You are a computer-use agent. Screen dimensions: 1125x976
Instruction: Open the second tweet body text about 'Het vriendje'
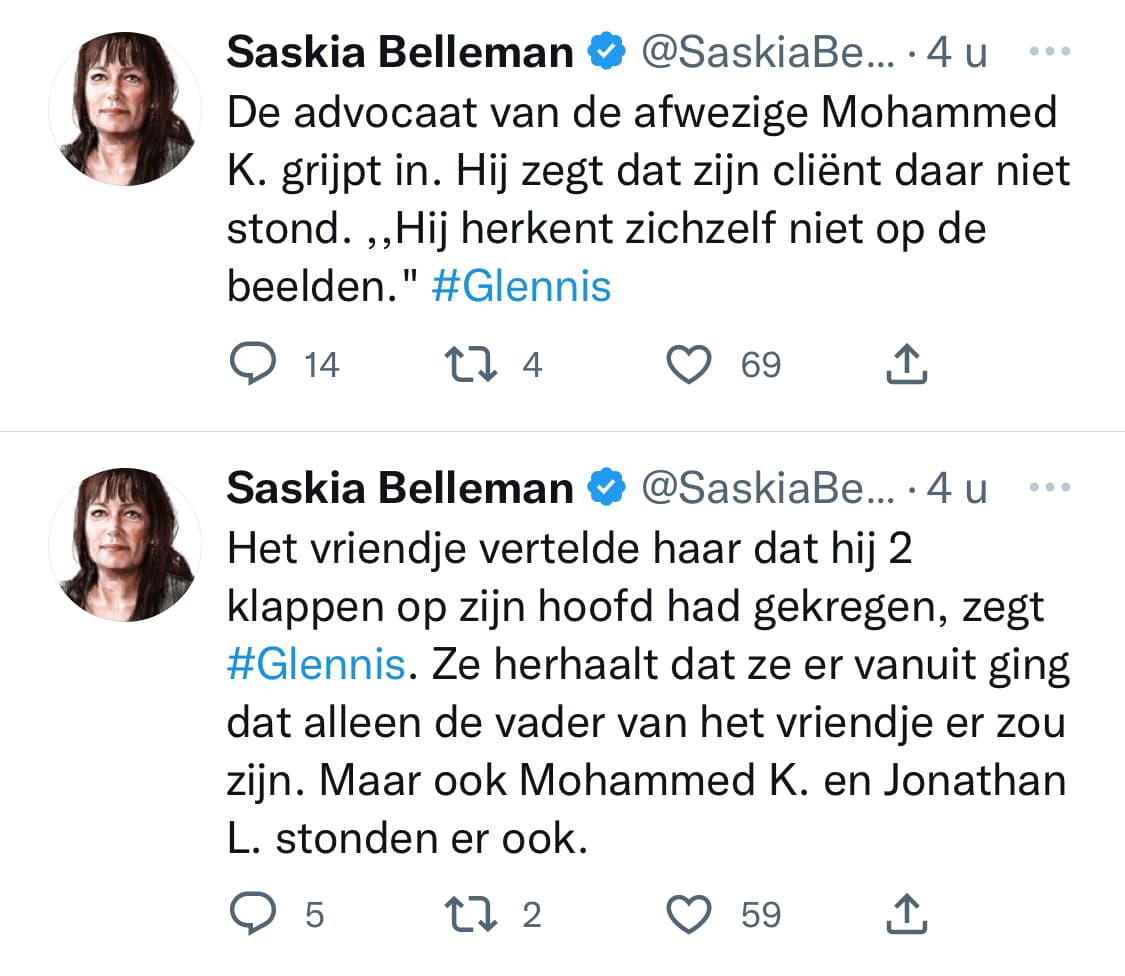tap(649, 693)
